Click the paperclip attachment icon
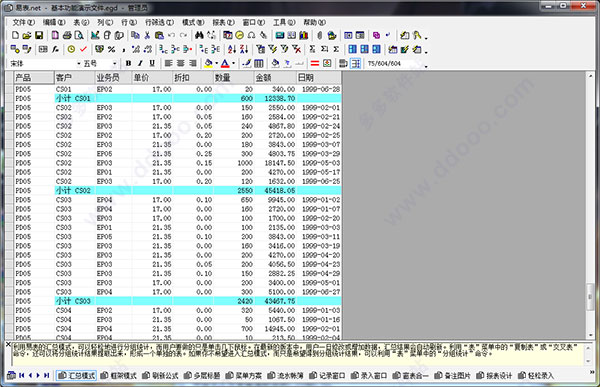 [320, 35]
